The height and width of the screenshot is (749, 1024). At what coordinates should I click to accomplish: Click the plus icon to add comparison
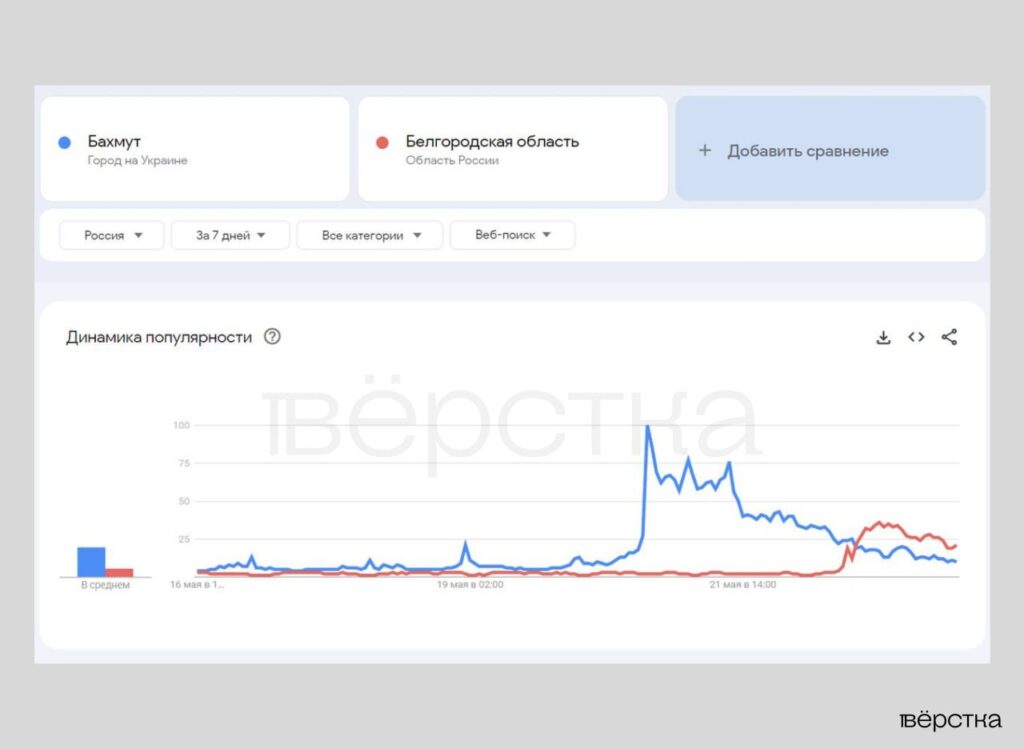[704, 151]
